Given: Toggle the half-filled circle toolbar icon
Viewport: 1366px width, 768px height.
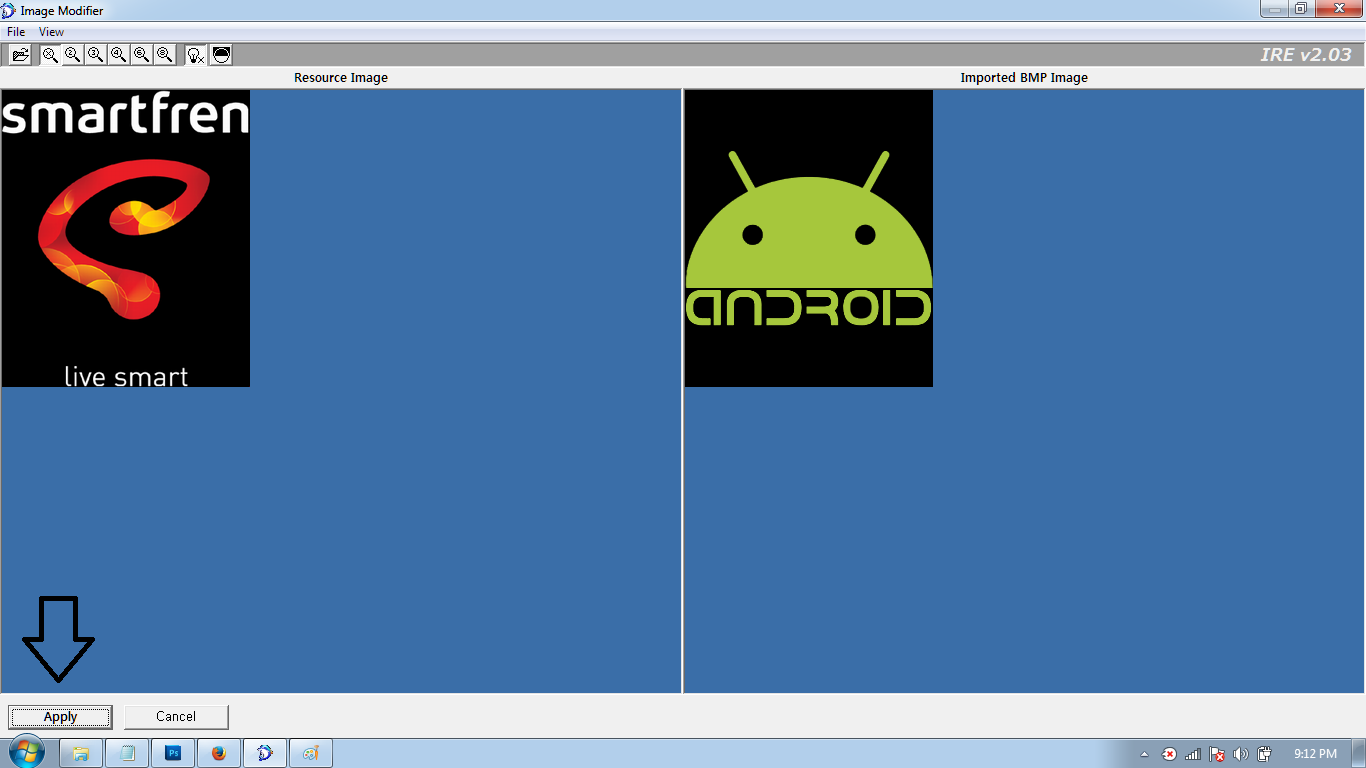Looking at the screenshot, I should (x=222, y=55).
